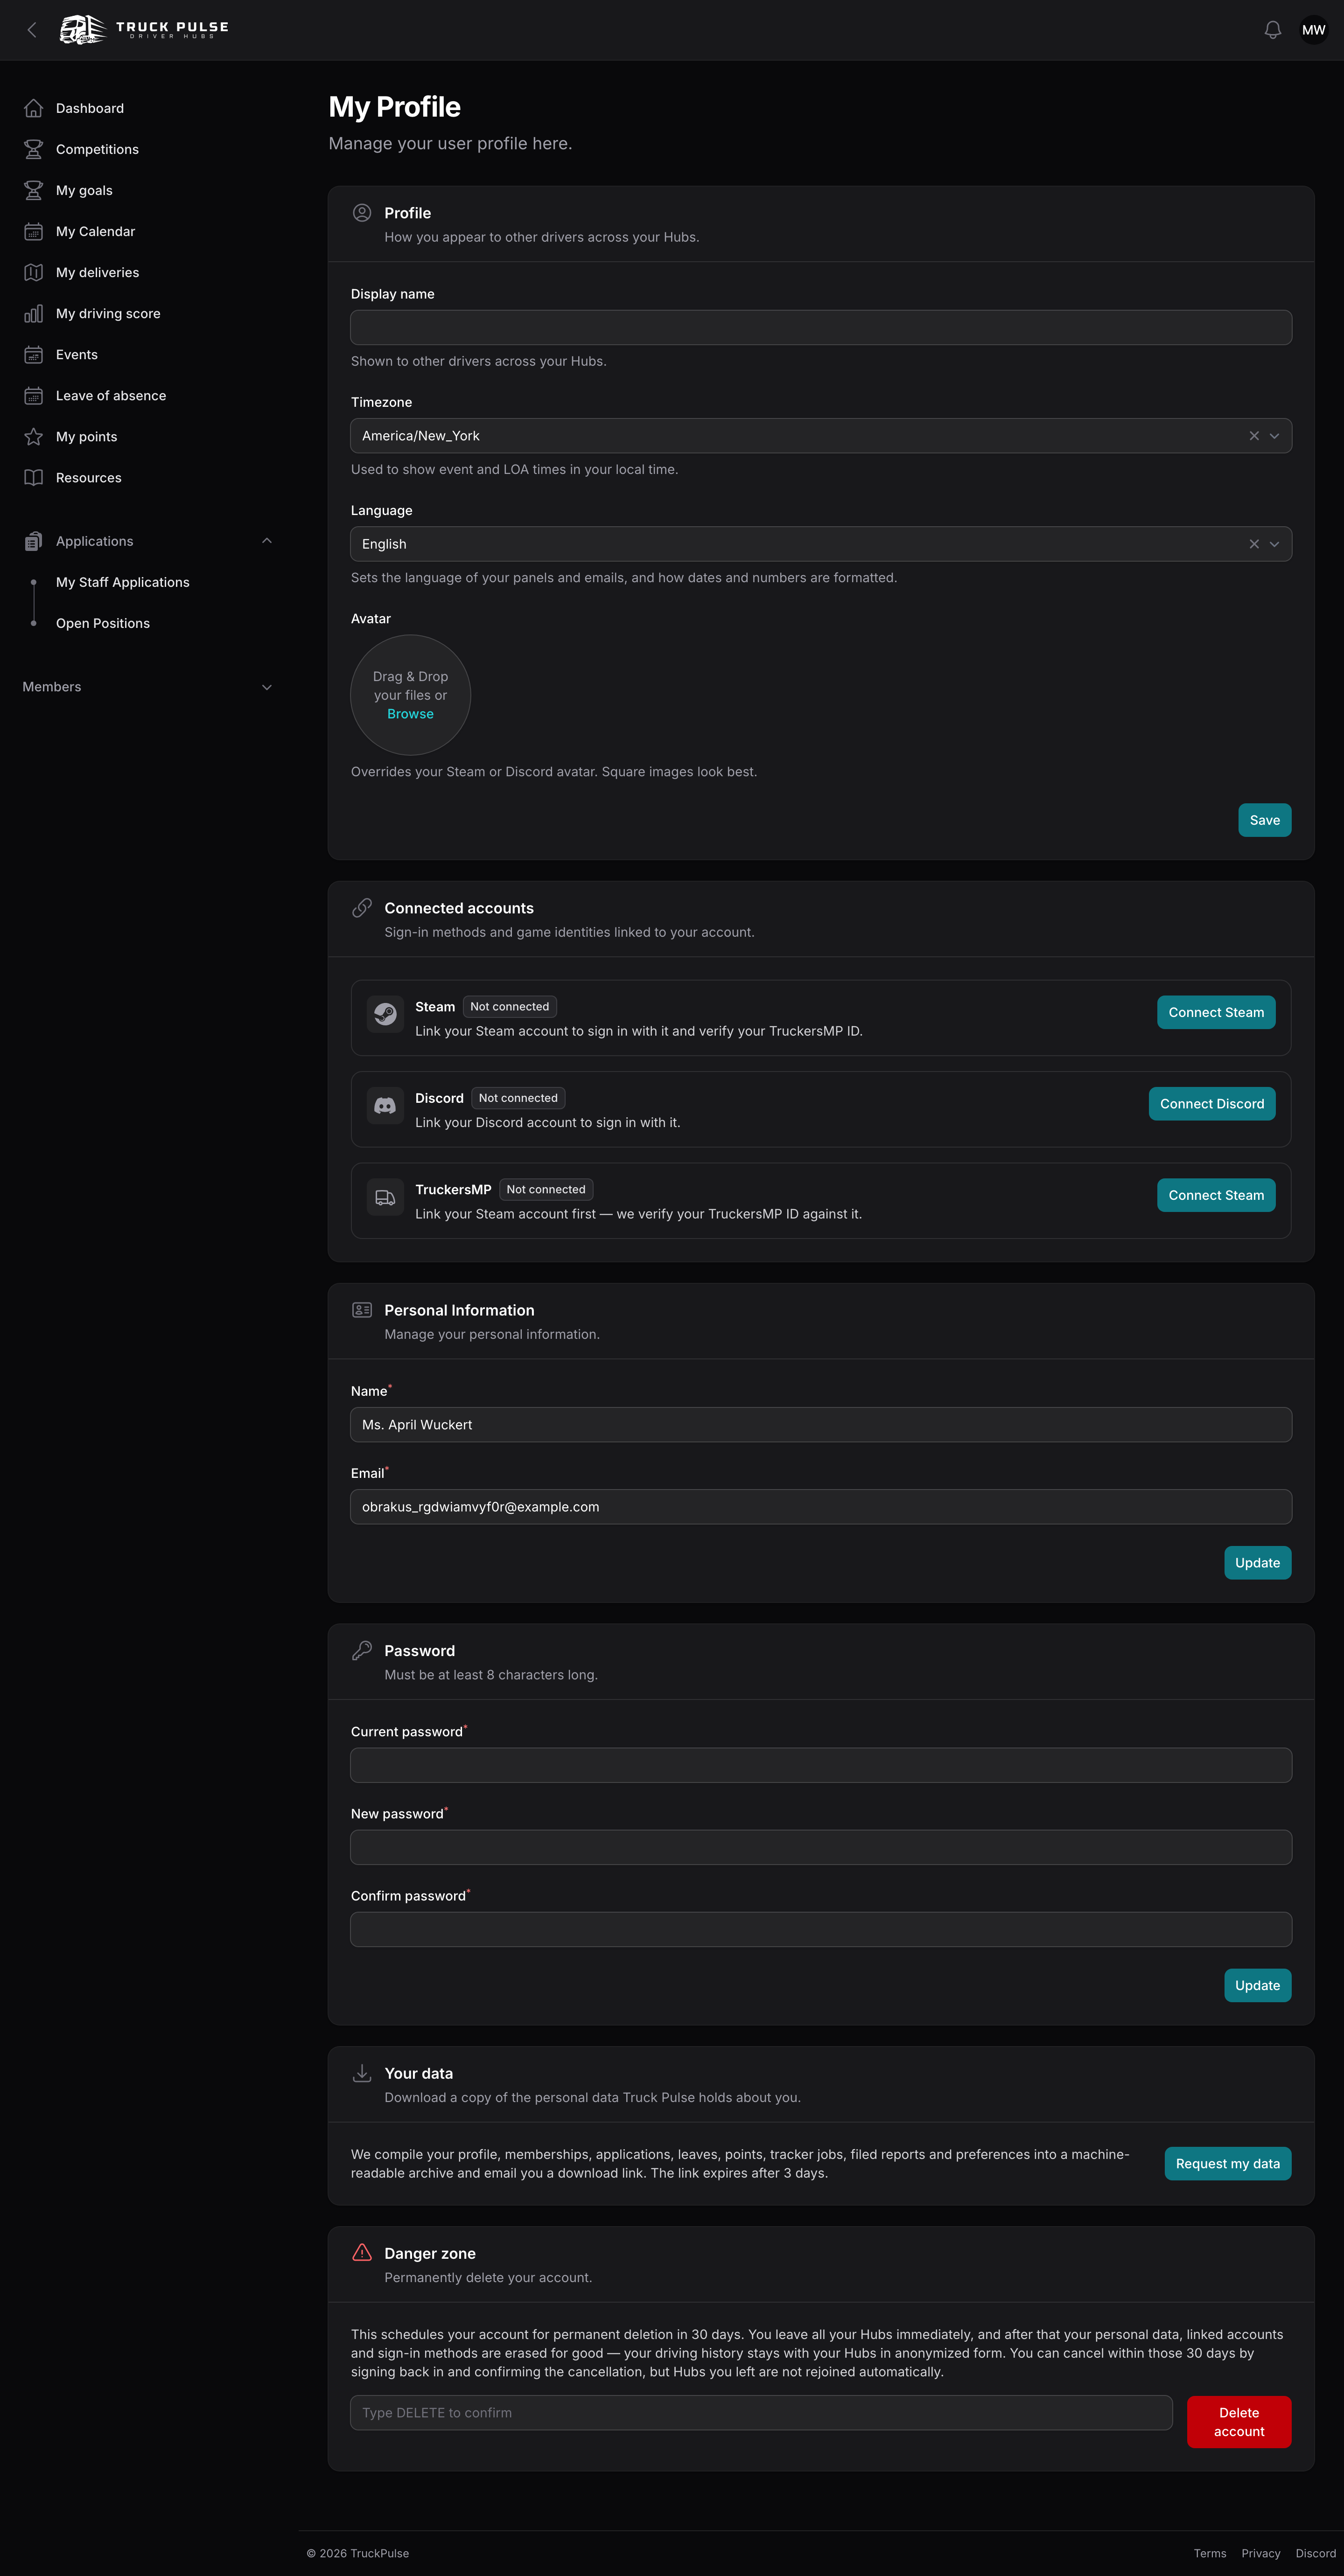Open the English language combo box
The image size is (1344, 2576).
pos(821,544)
